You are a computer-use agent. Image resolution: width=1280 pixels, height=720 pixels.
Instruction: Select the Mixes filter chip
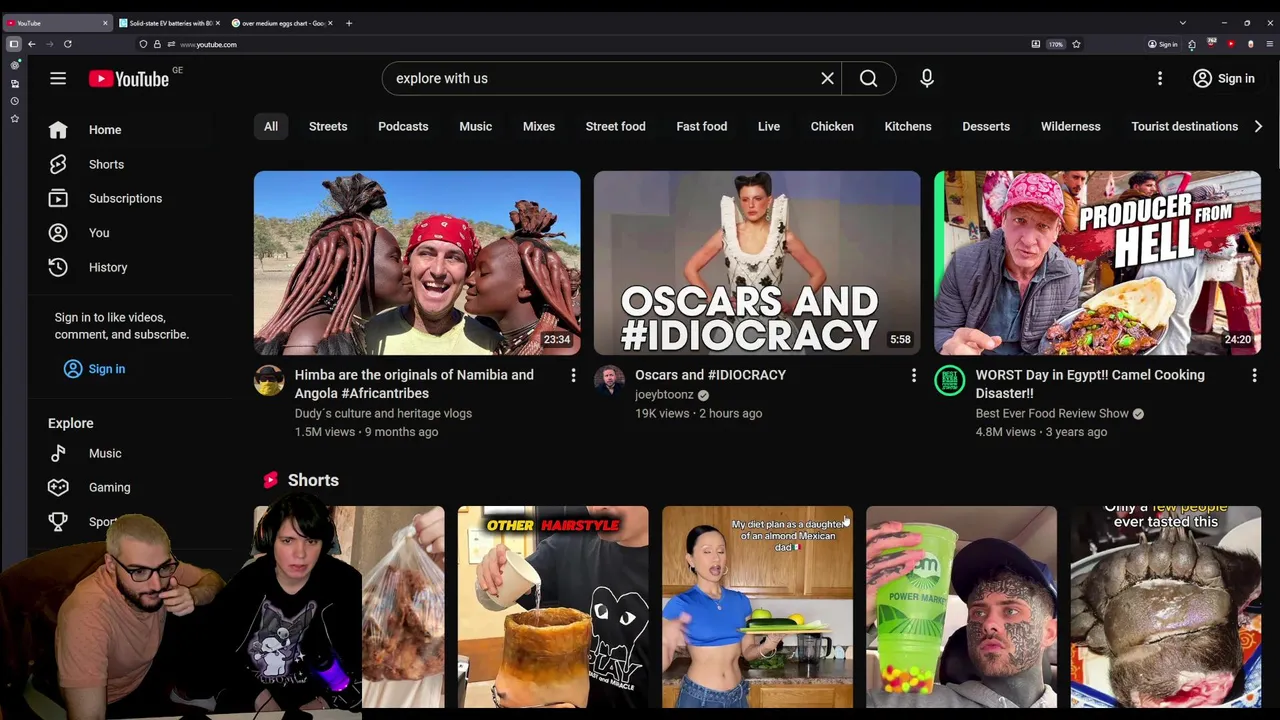539,126
